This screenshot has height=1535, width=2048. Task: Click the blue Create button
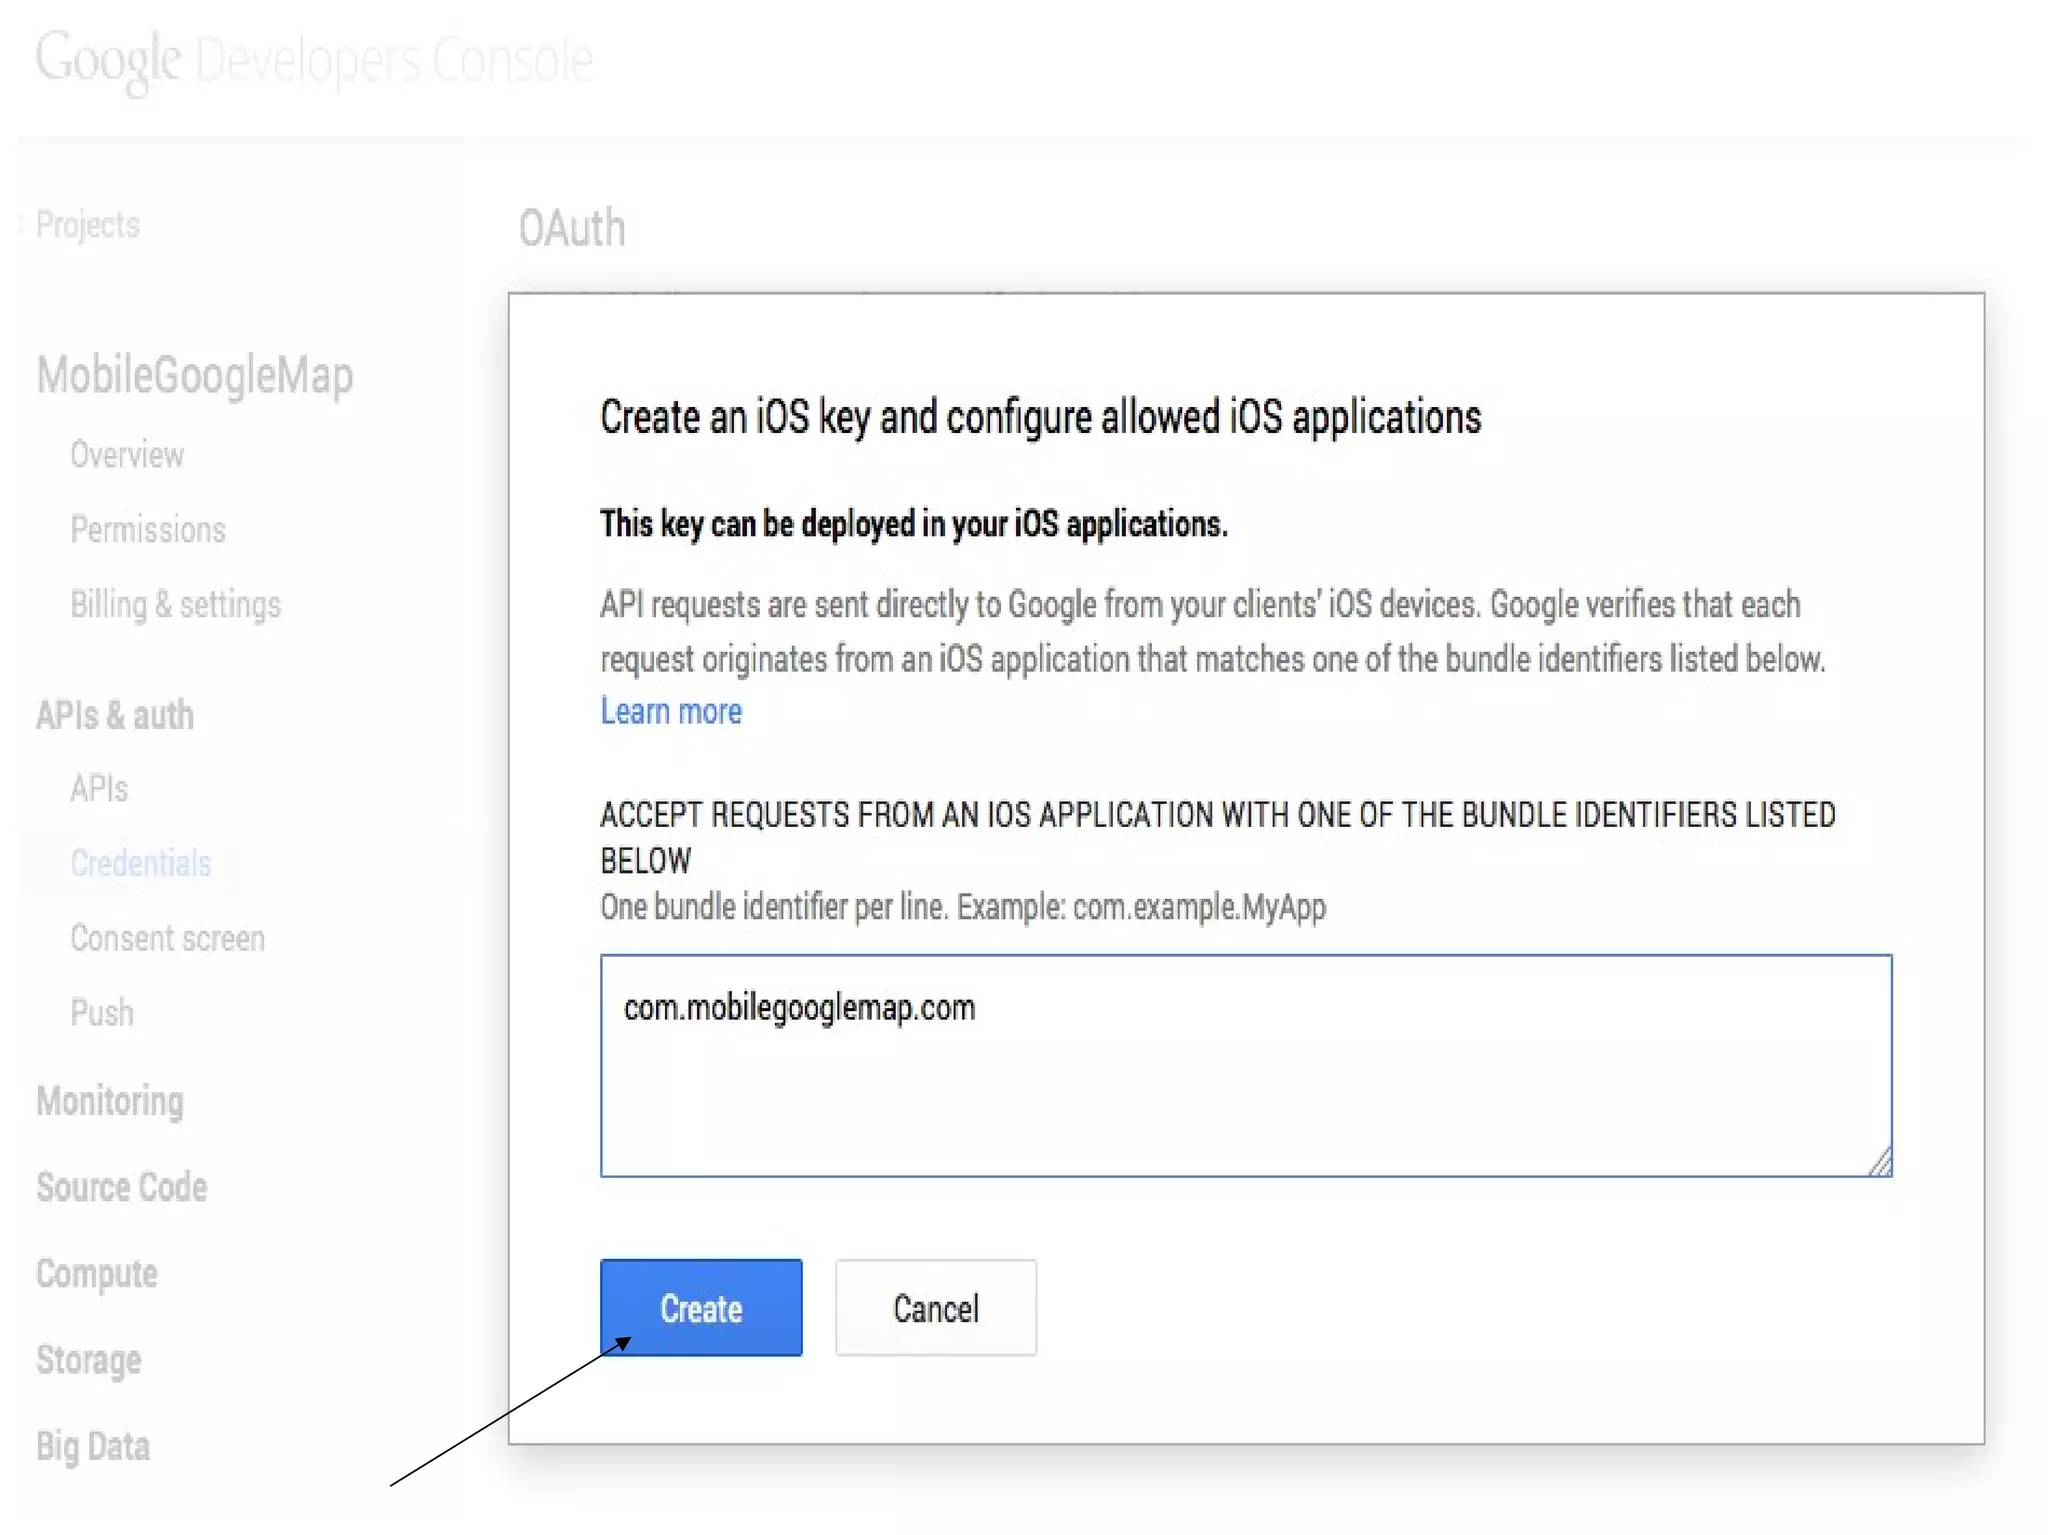point(701,1307)
